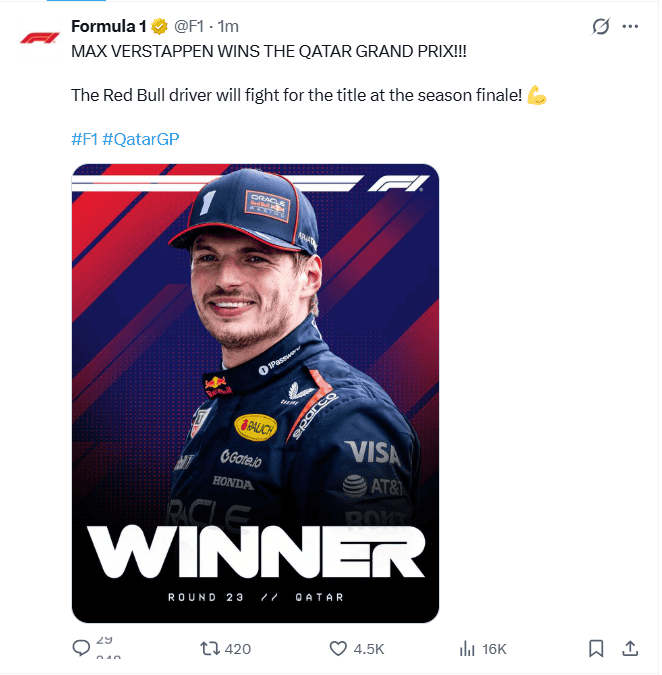Click the Formula 1 logo avatar
The width and height of the screenshot is (662, 675).
tap(40, 38)
